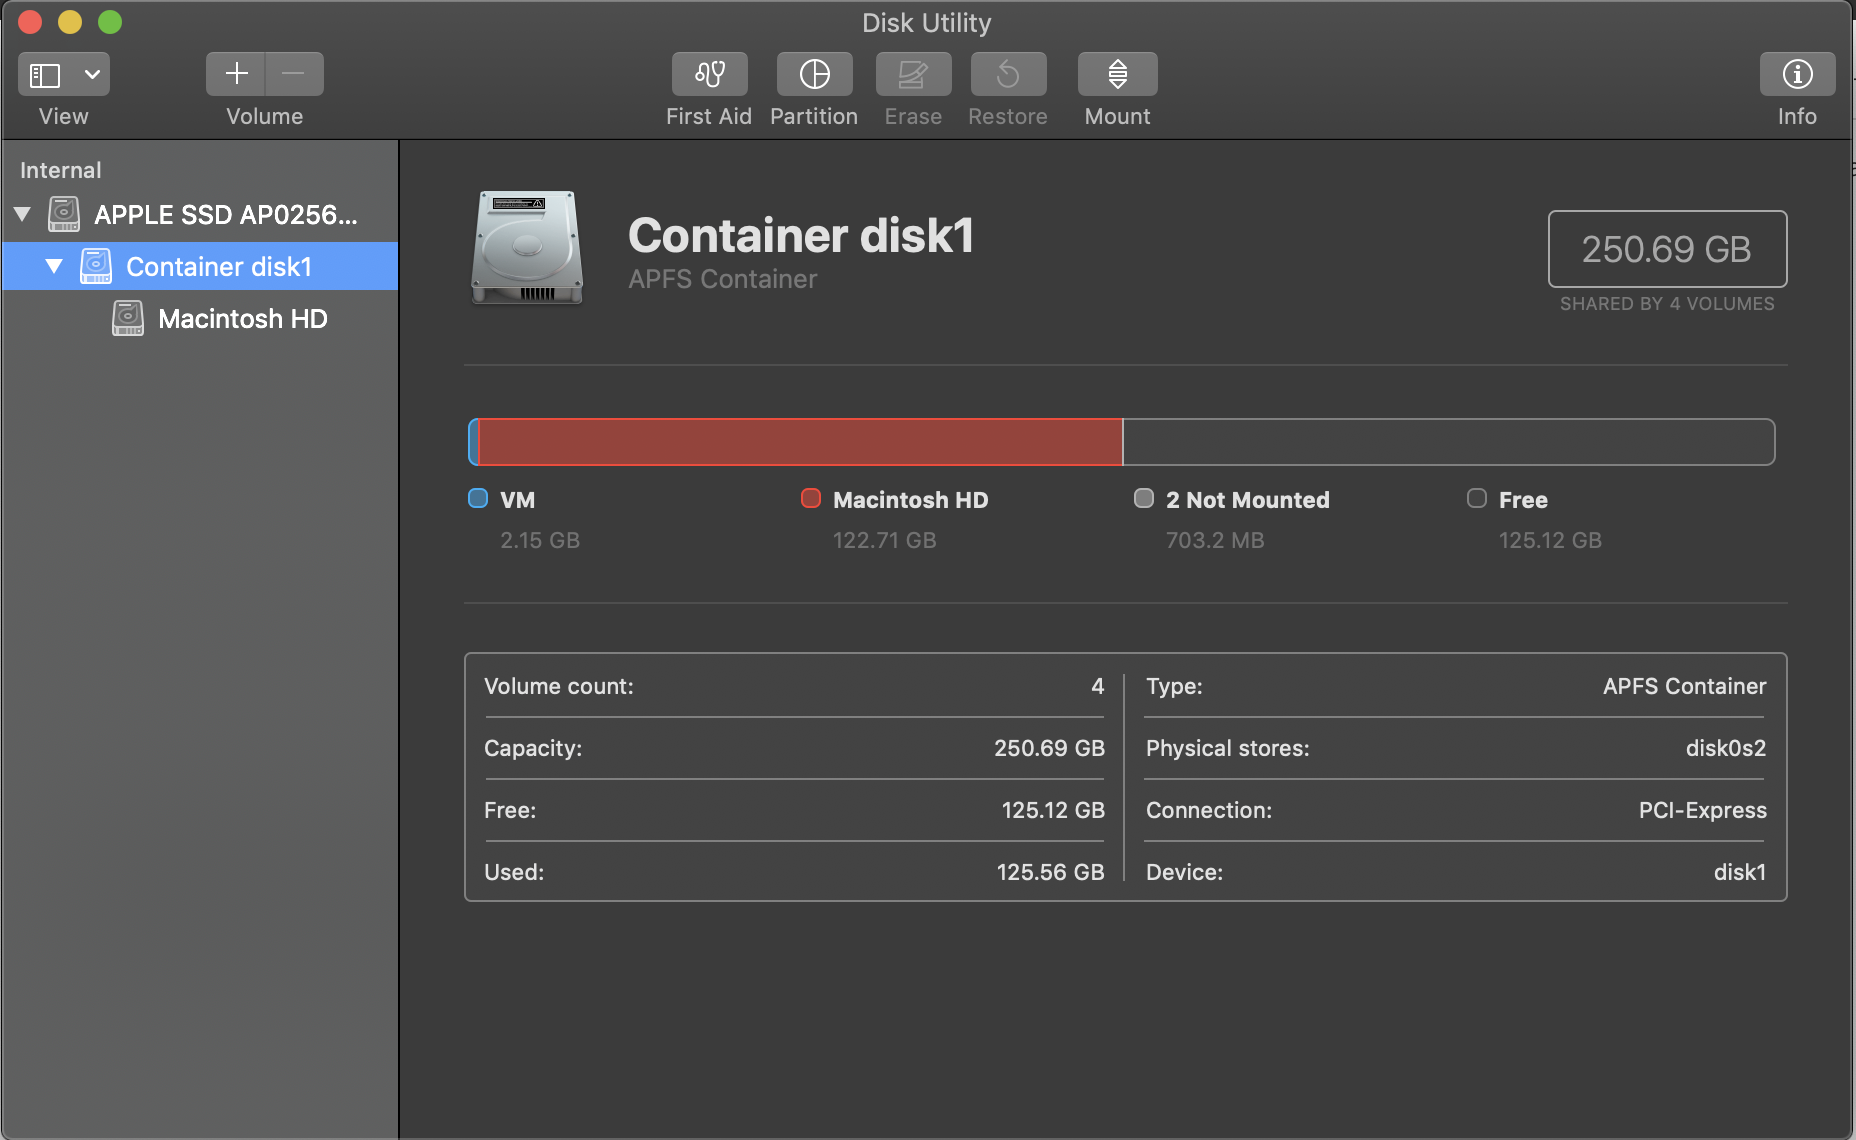Click the remove volume minus button
This screenshot has height=1140, width=1856.
pyautogui.click(x=294, y=74)
